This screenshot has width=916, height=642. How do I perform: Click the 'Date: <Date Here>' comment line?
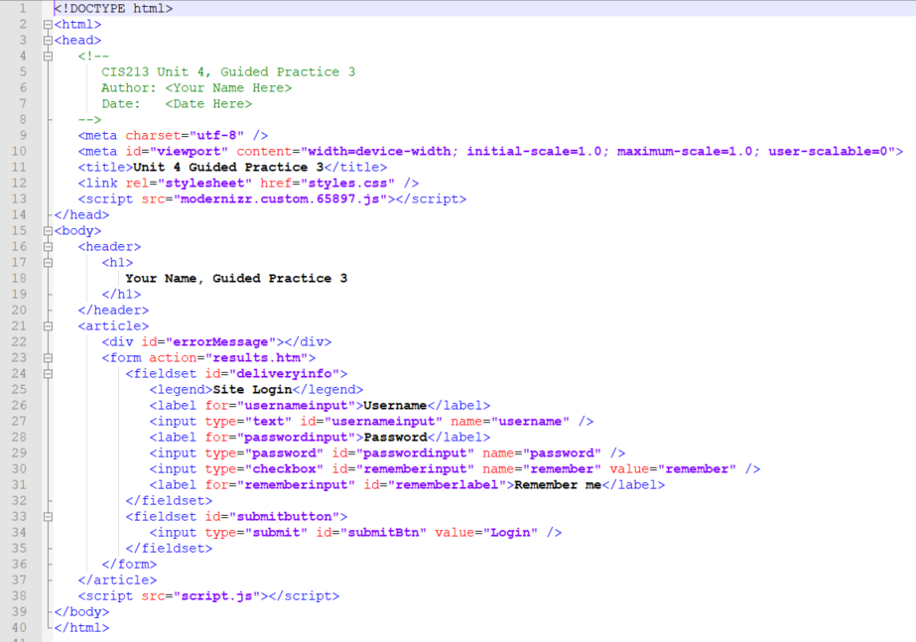pos(177,103)
